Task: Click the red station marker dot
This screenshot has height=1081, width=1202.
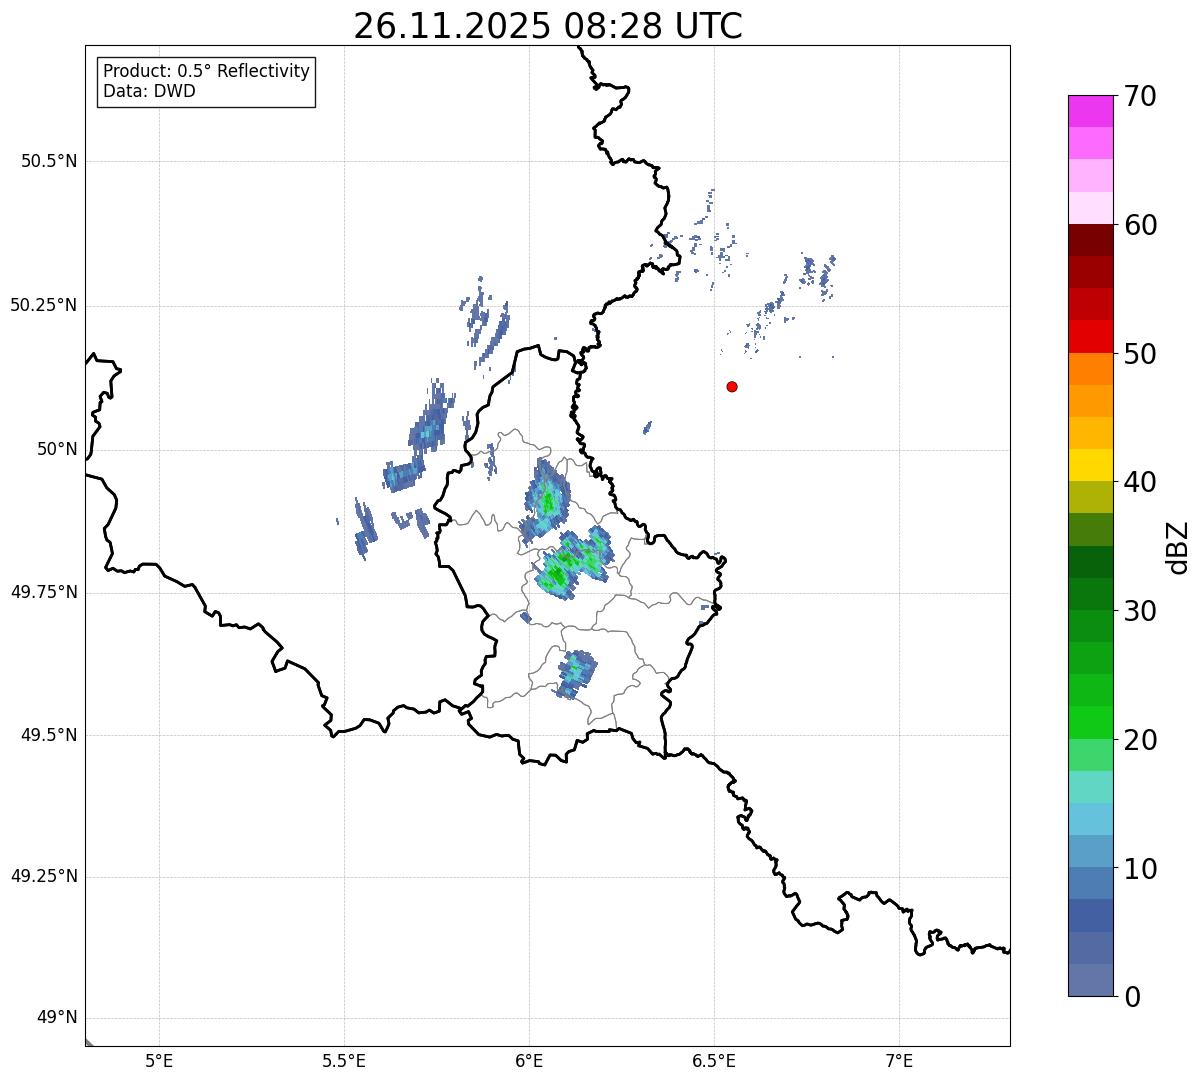Action: click(x=732, y=386)
